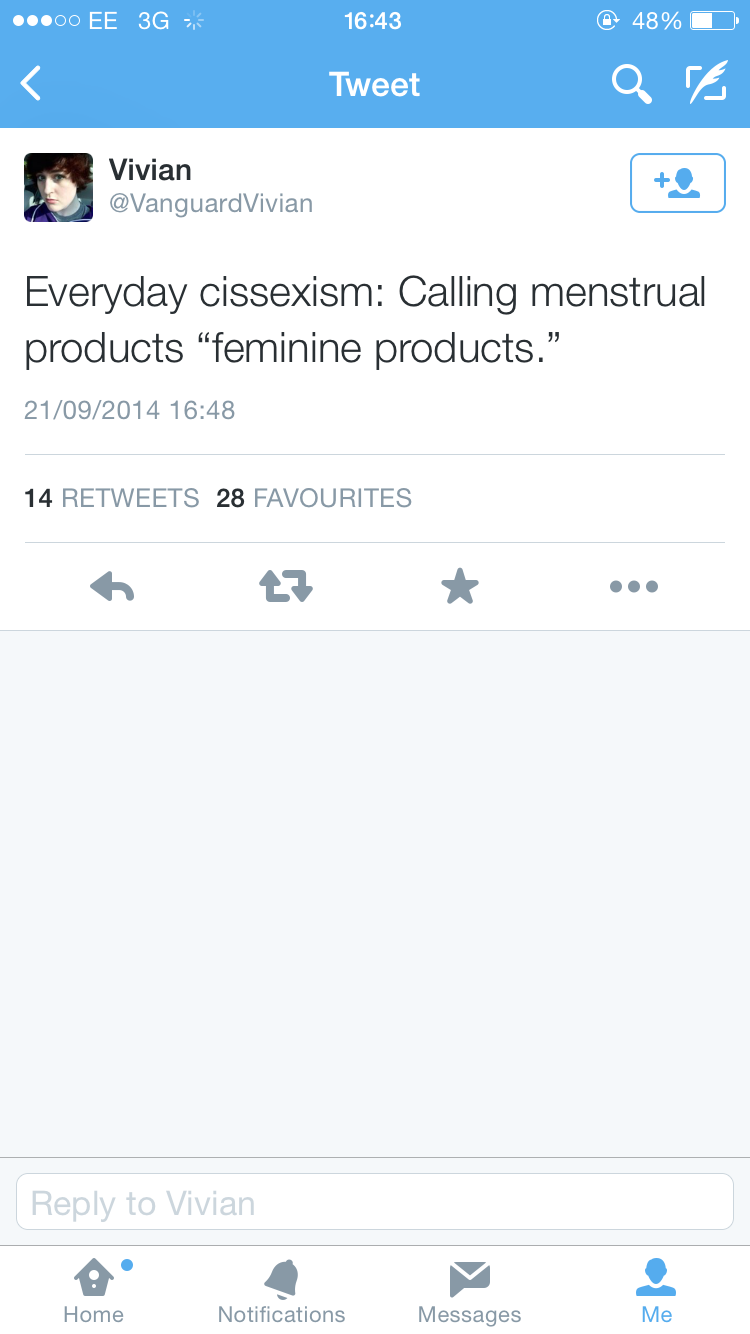Go to the Messages tab
Screen dimensions: 750x1334
click(469, 1290)
